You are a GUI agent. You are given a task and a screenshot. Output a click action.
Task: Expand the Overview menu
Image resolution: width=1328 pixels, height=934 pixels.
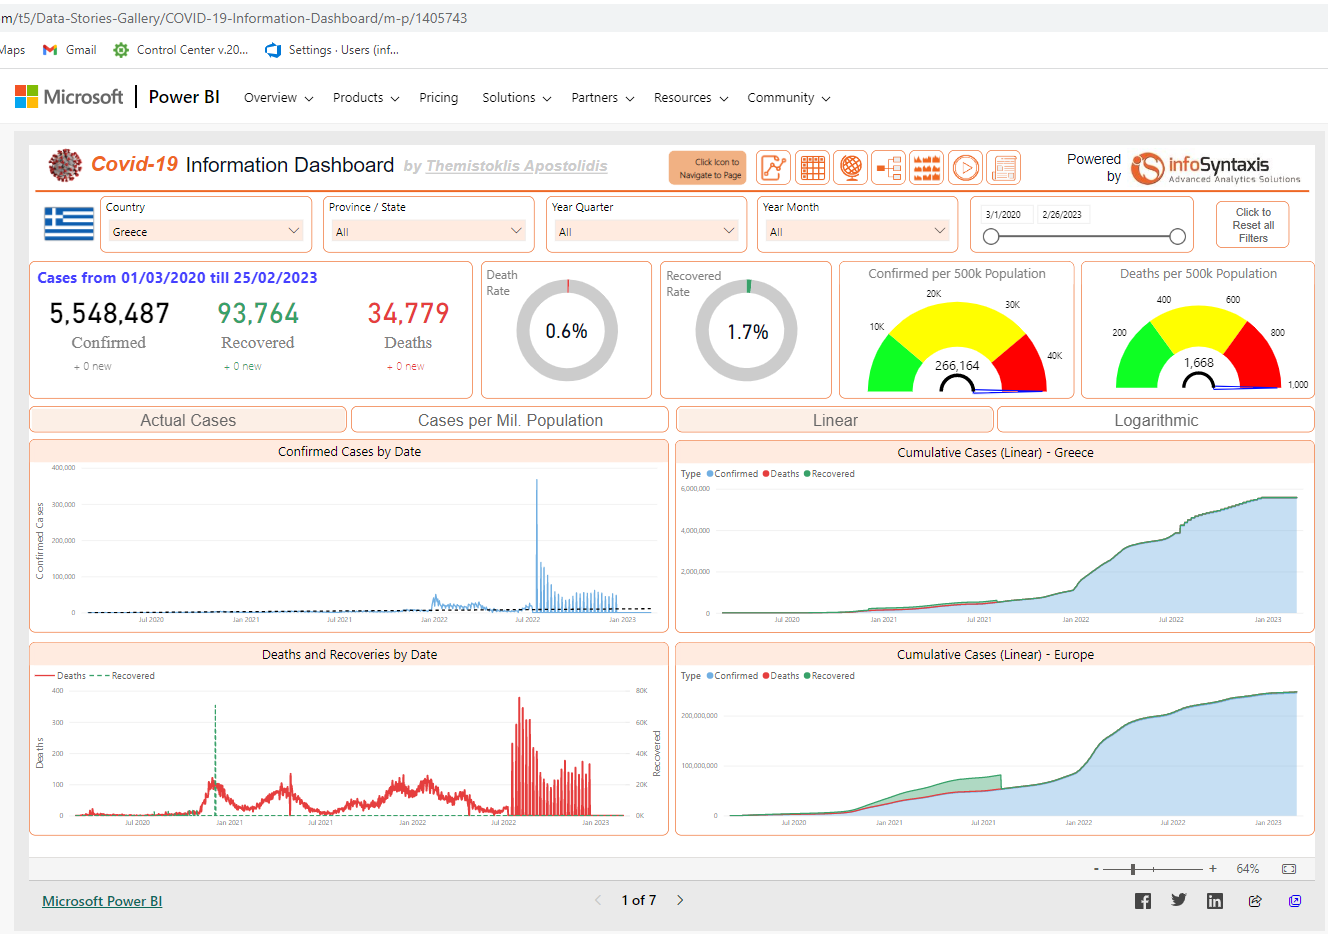click(x=278, y=98)
